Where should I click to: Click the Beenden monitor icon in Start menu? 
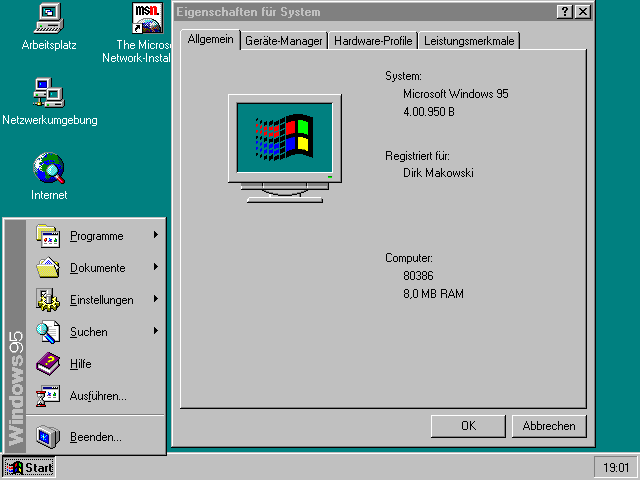coord(48,437)
